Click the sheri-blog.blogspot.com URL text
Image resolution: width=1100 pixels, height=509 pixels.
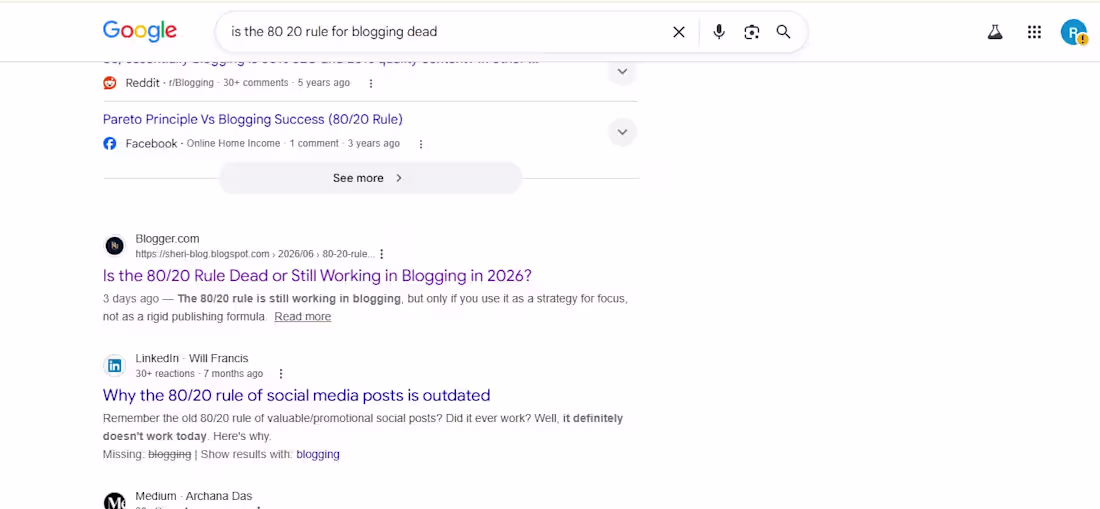pos(255,254)
